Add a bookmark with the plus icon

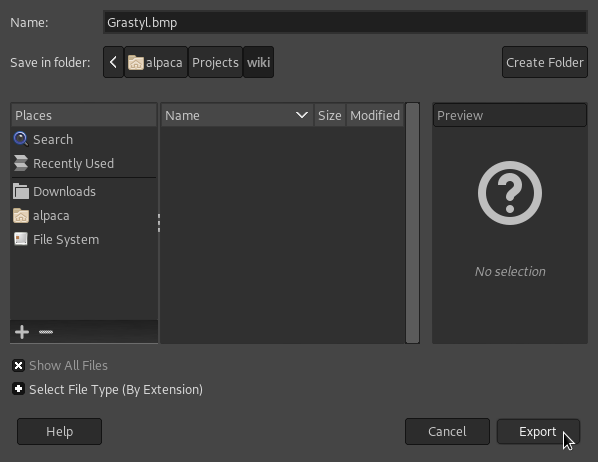(22, 332)
